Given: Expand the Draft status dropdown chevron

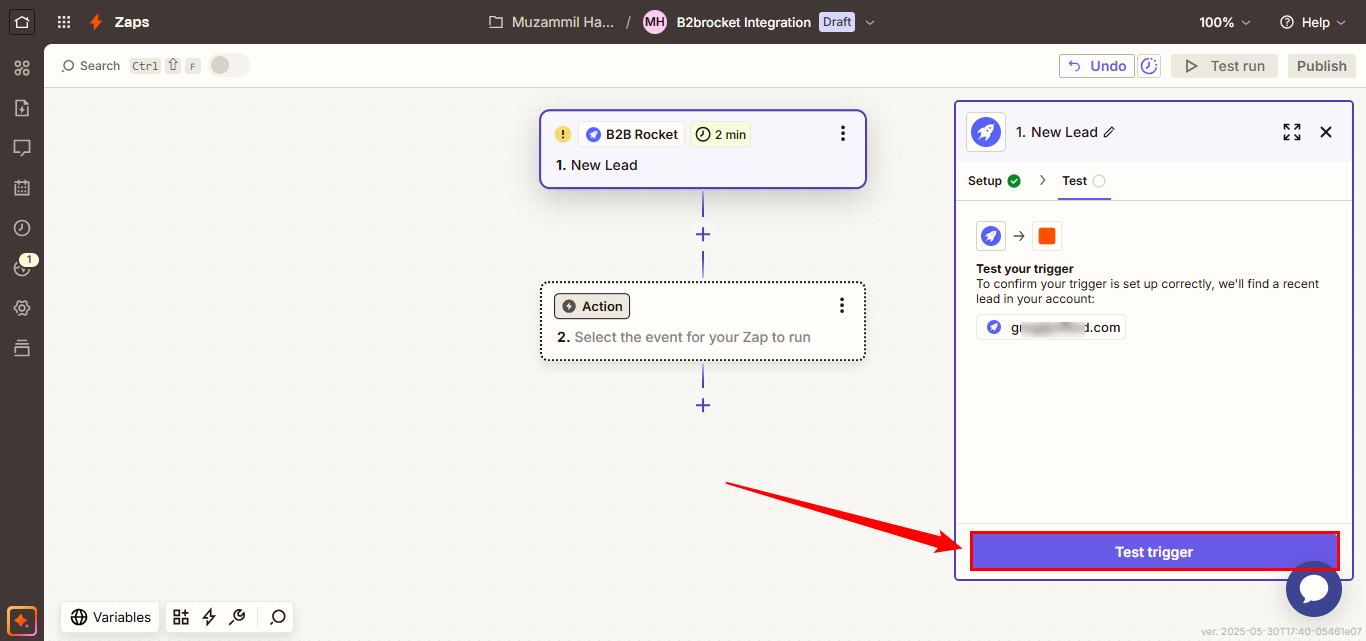Looking at the screenshot, I should pyautogui.click(x=869, y=22).
